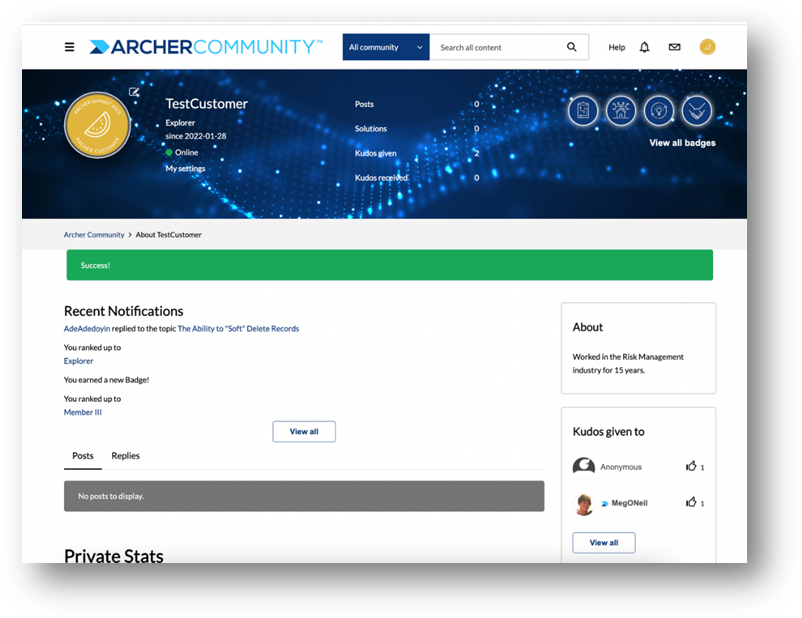Viewport: 802px width, 618px height.
Task: Click View all under Recent Notifications
Action: click(304, 432)
